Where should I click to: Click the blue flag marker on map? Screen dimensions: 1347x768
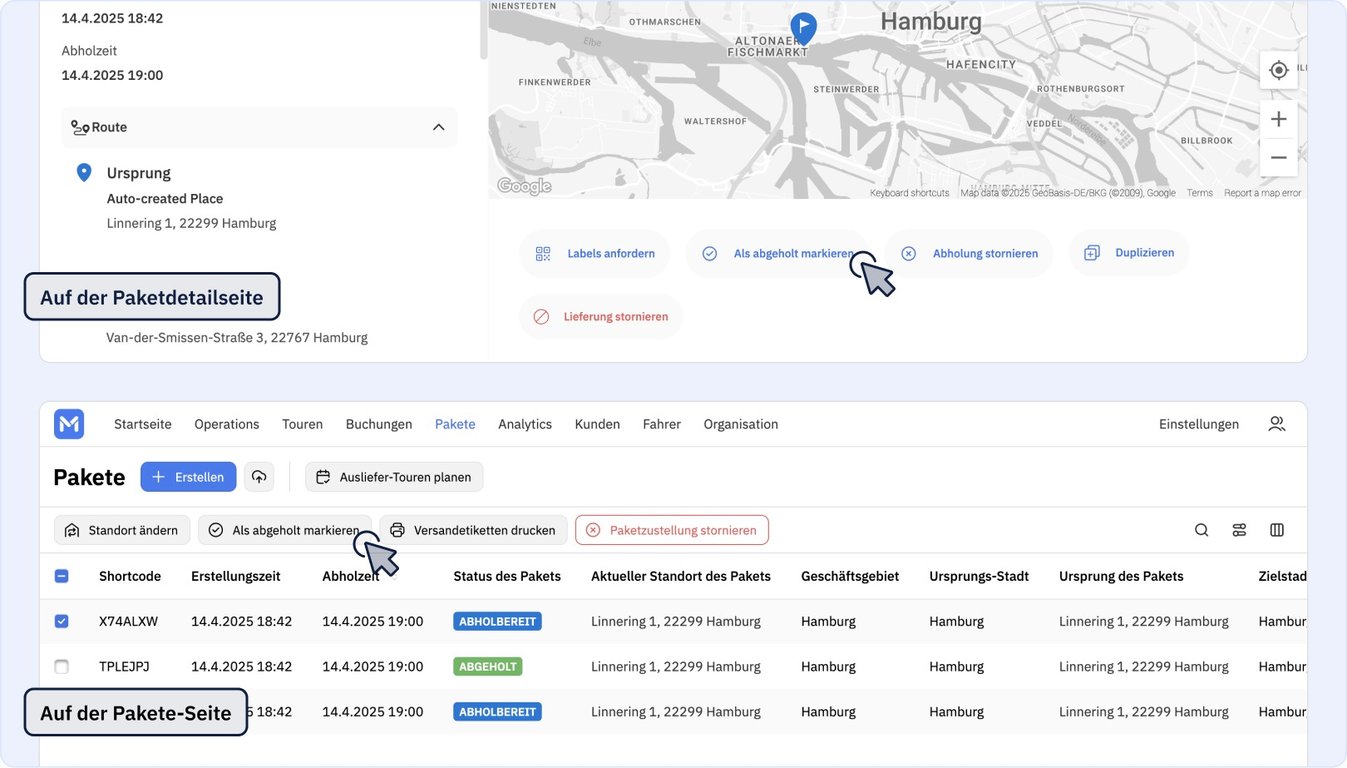pos(803,27)
